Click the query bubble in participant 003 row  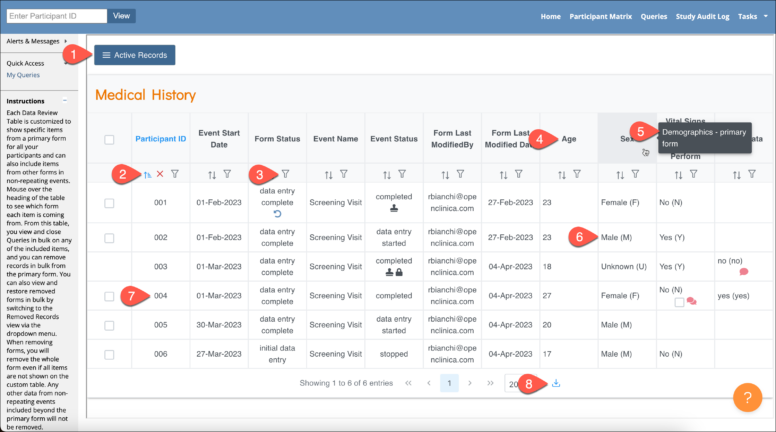click(743, 272)
